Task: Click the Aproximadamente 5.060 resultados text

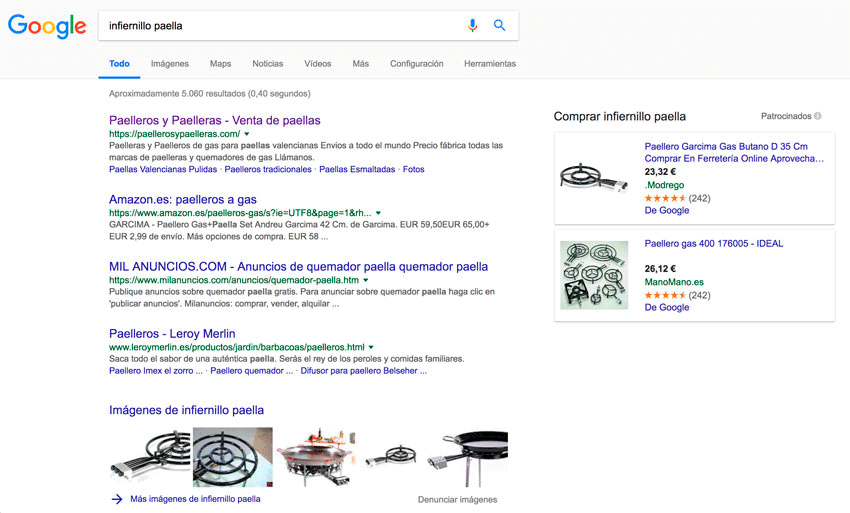Action: coord(210,94)
